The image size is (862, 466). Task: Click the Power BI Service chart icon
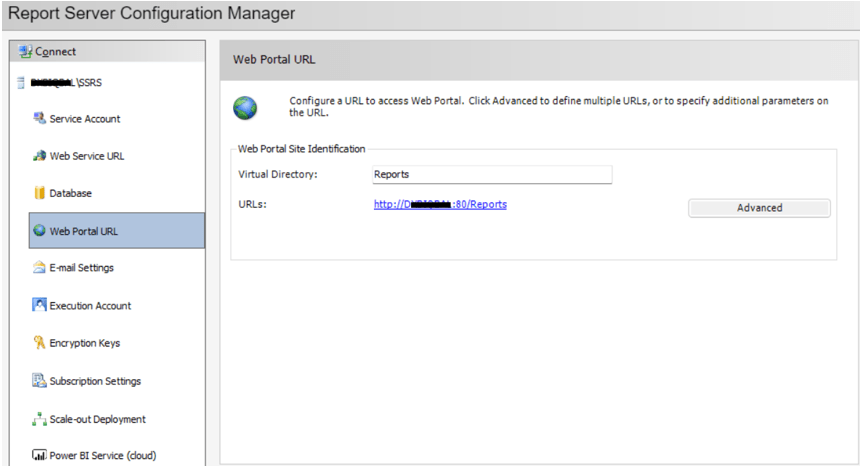click(x=39, y=456)
